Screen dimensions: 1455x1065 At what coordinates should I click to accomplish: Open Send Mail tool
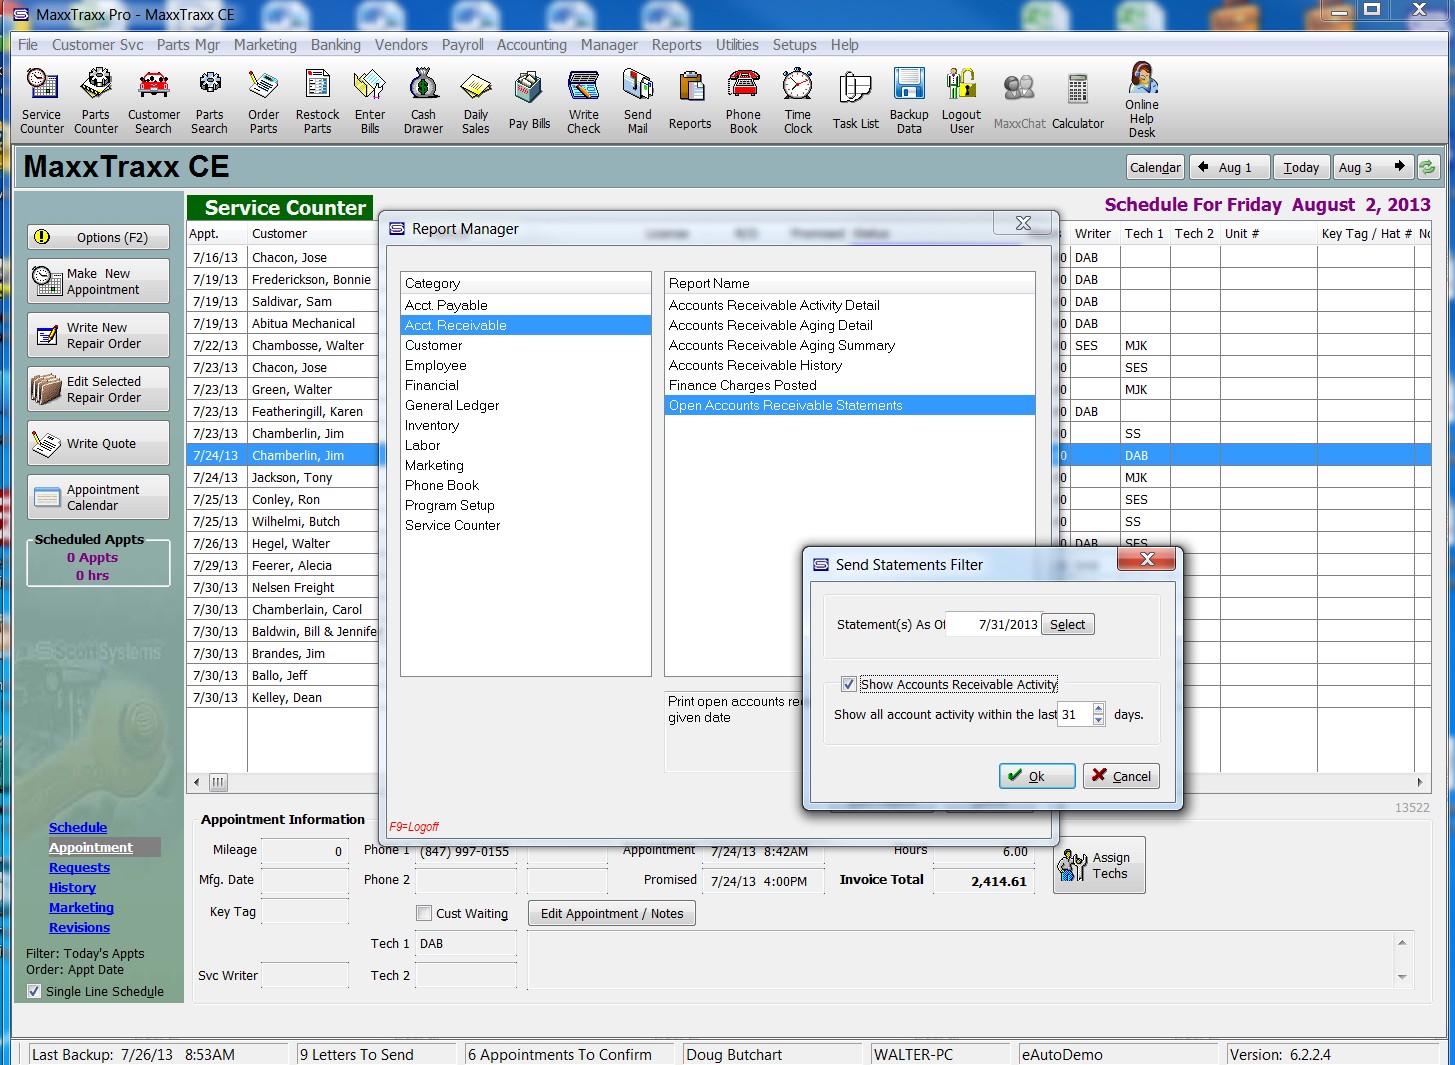point(638,100)
